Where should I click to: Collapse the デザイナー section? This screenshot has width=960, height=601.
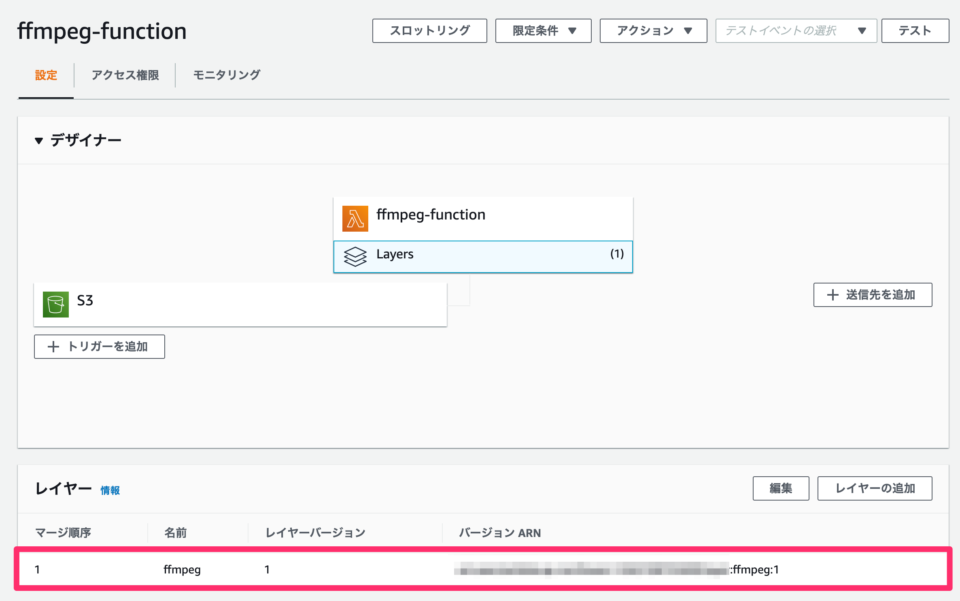pos(38,140)
